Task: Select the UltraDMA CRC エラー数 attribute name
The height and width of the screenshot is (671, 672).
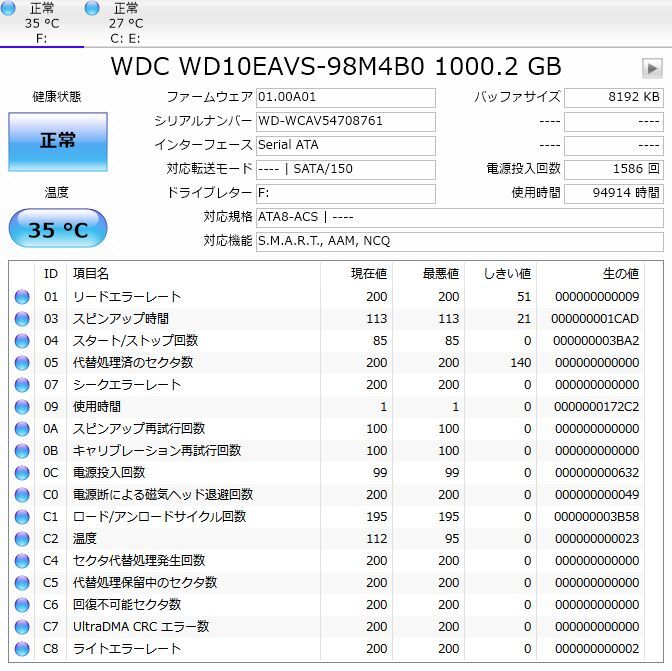Action: pos(141,627)
